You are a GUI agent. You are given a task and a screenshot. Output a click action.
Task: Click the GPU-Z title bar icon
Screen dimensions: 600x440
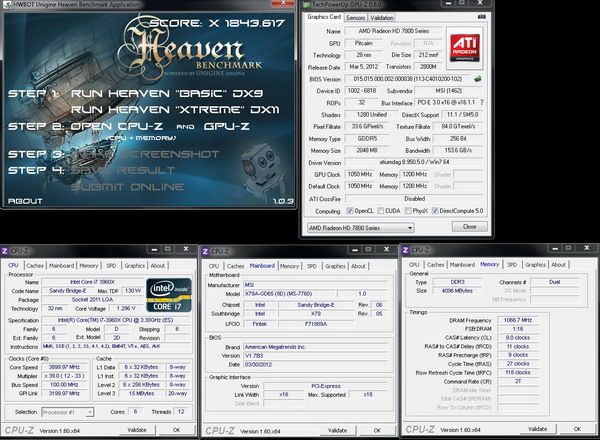306,5
